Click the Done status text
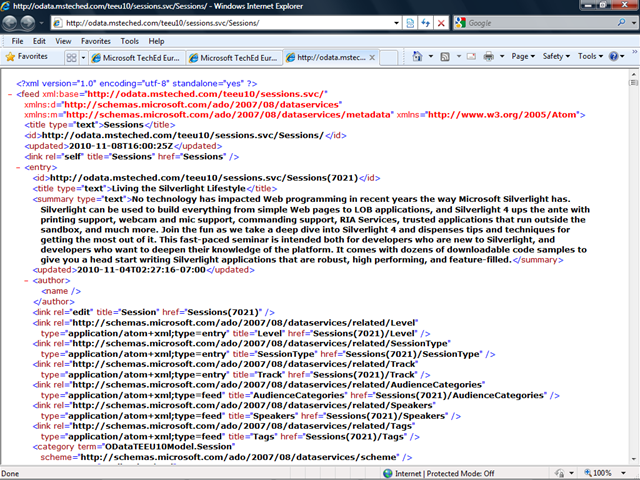The image size is (640, 480). pos(10,474)
